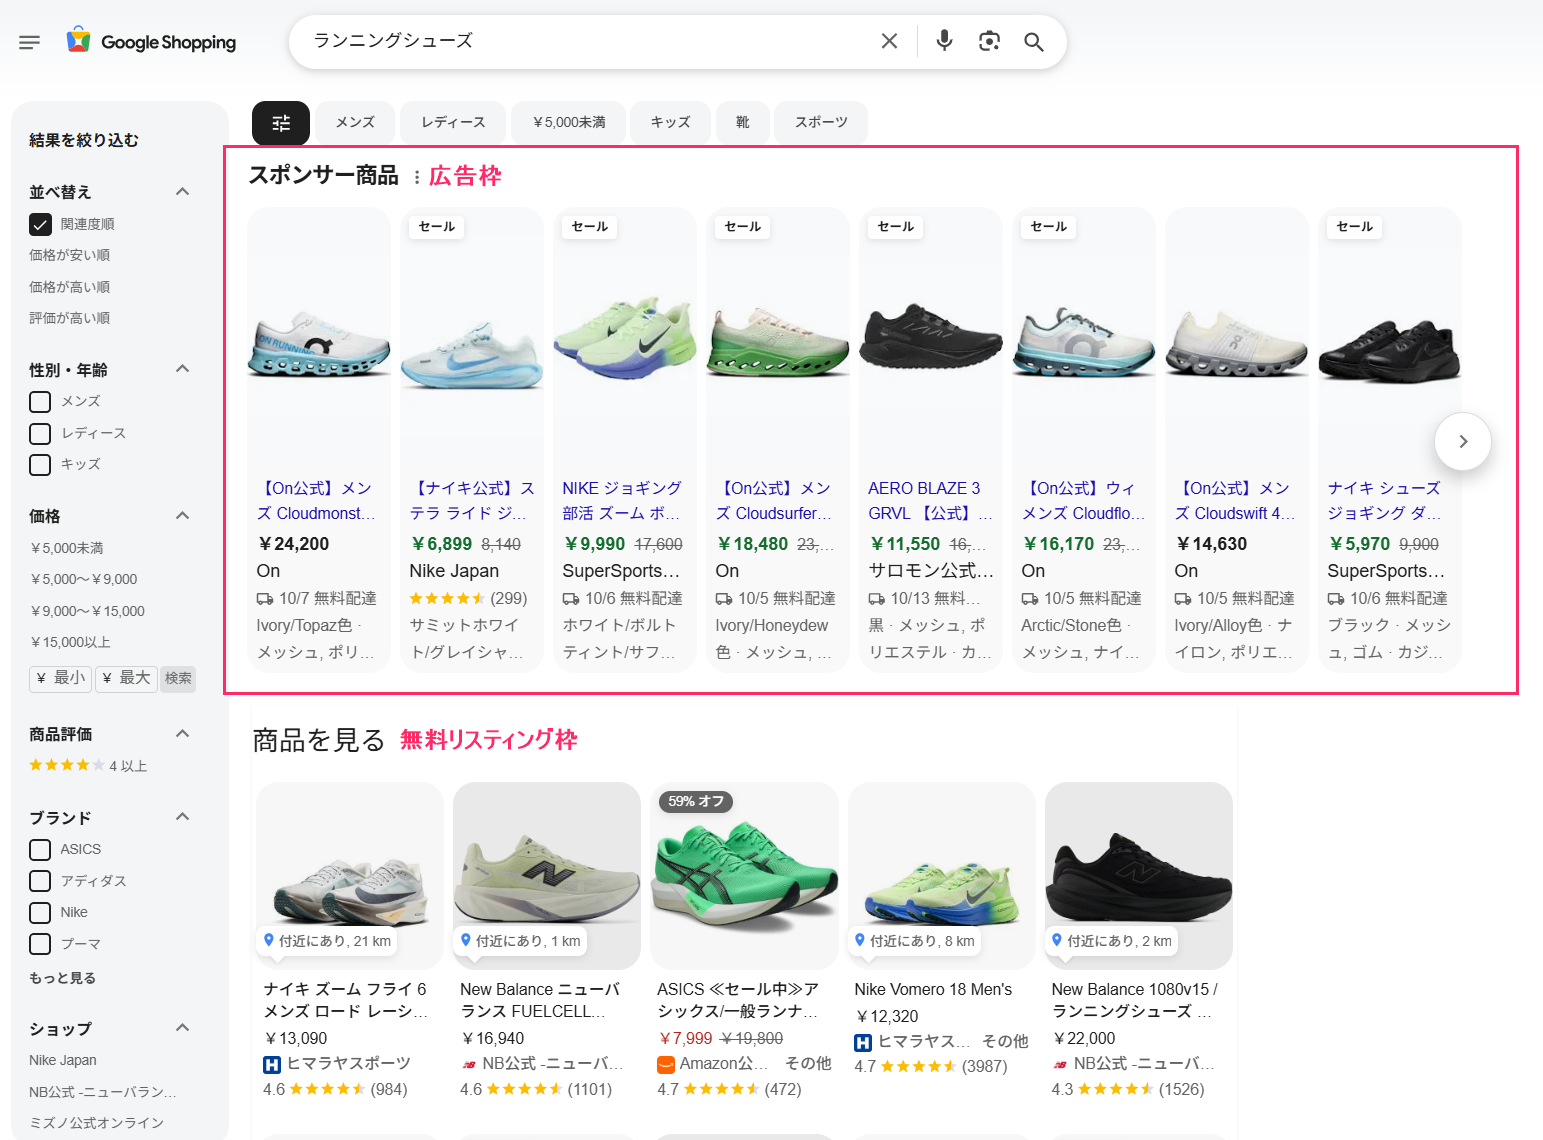Click the Google Shopping logo
Viewport: 1543px width, 1140px height.
coord(152,41)
